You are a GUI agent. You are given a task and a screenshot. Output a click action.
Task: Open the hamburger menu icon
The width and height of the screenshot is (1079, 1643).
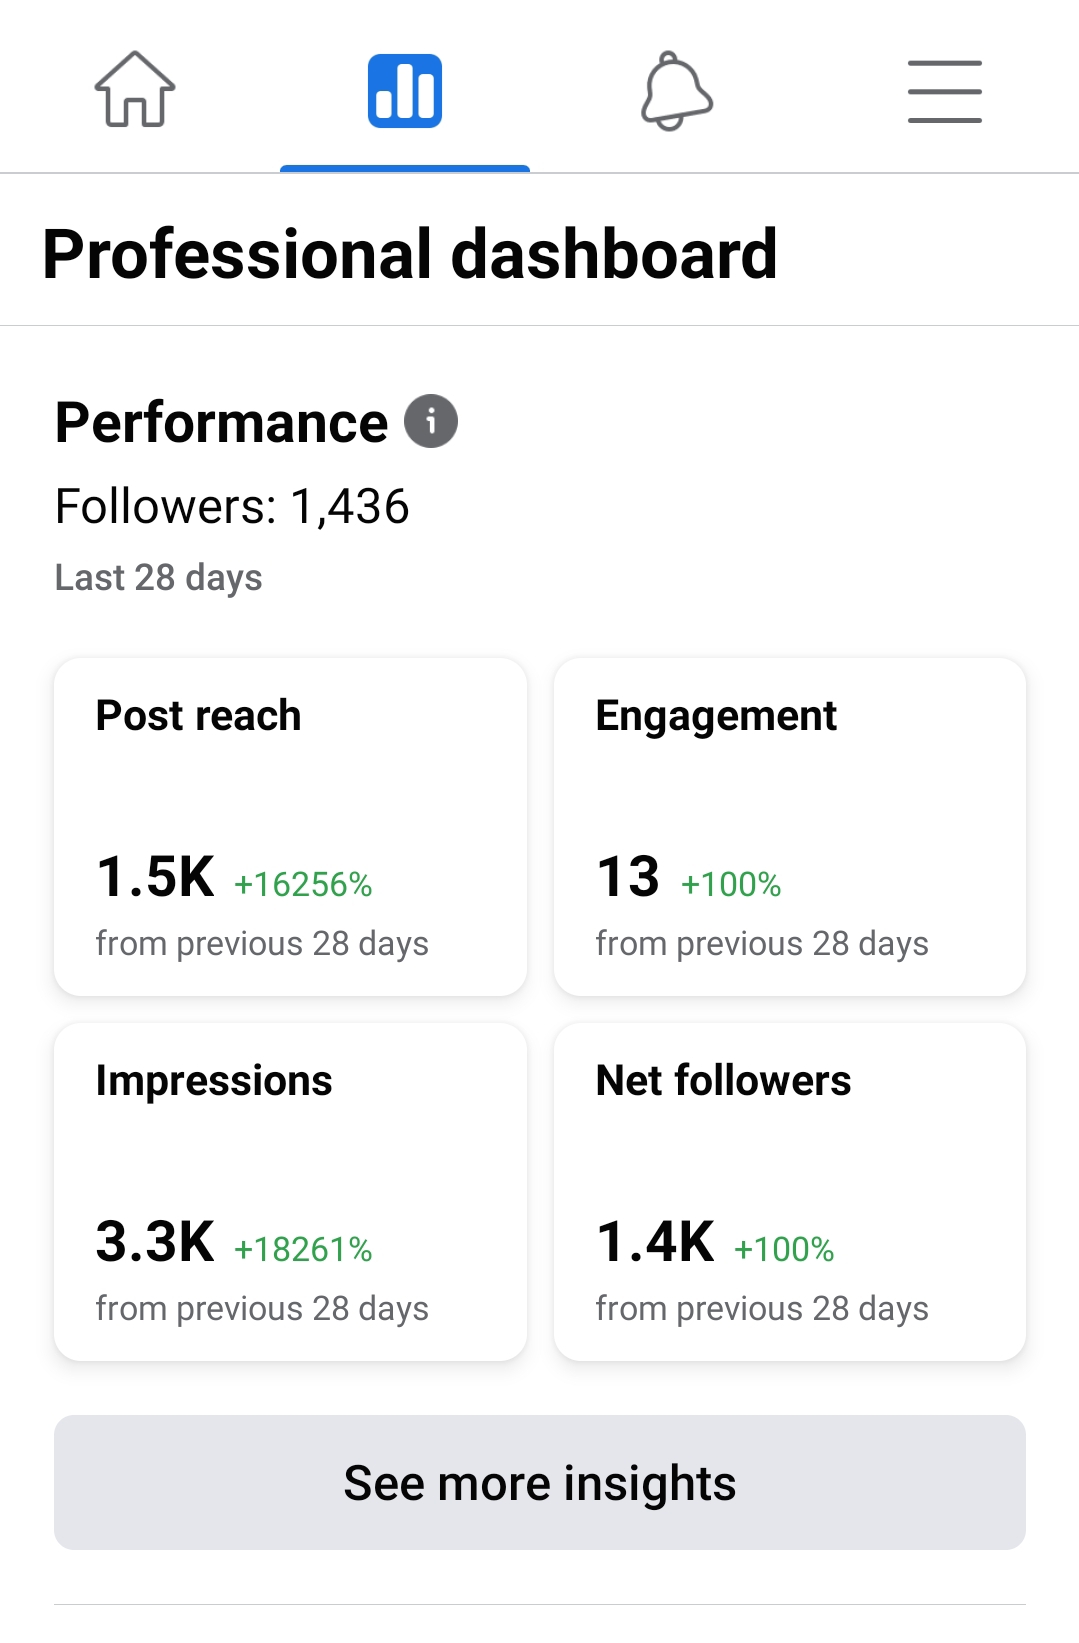pyautogui.click(x=945, y=91)
